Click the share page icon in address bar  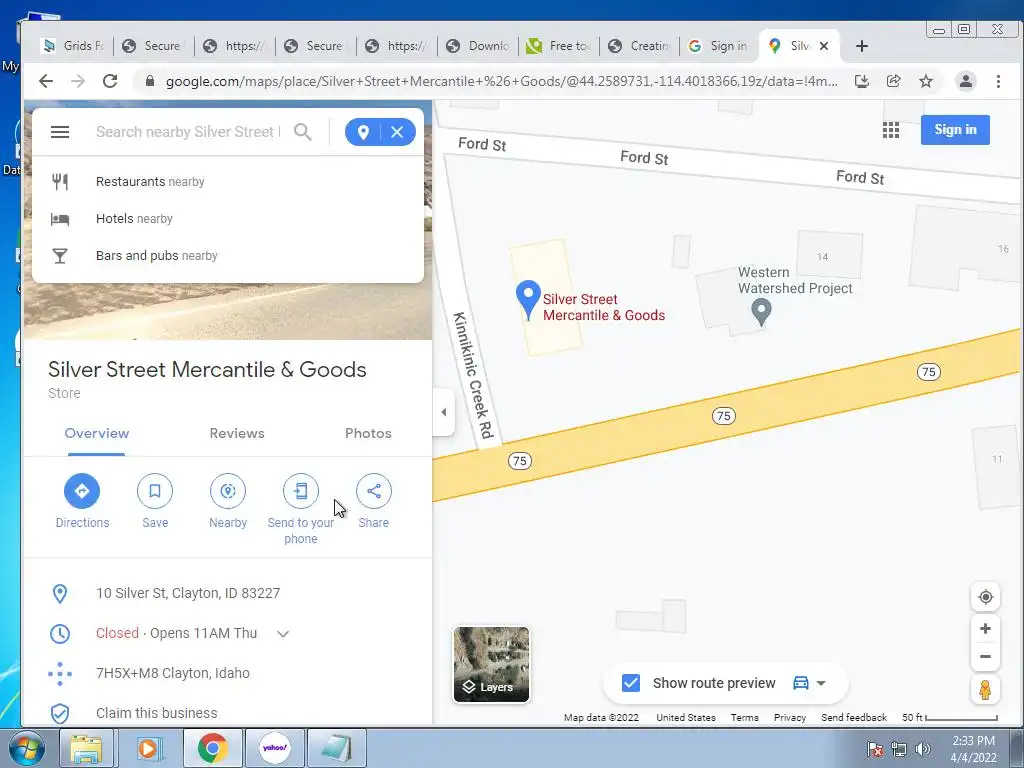[x=893, y=81]
